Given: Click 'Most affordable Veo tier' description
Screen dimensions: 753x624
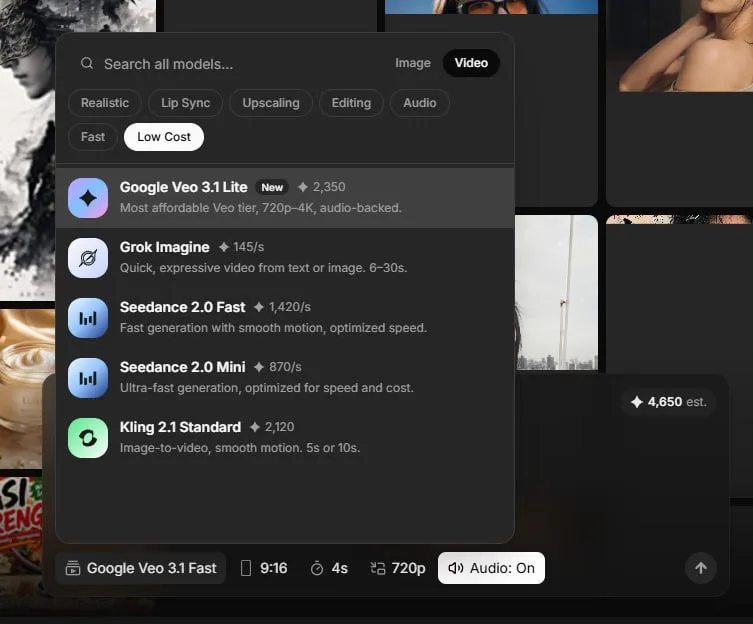Looking at the screenshot, I should (261, 208).
